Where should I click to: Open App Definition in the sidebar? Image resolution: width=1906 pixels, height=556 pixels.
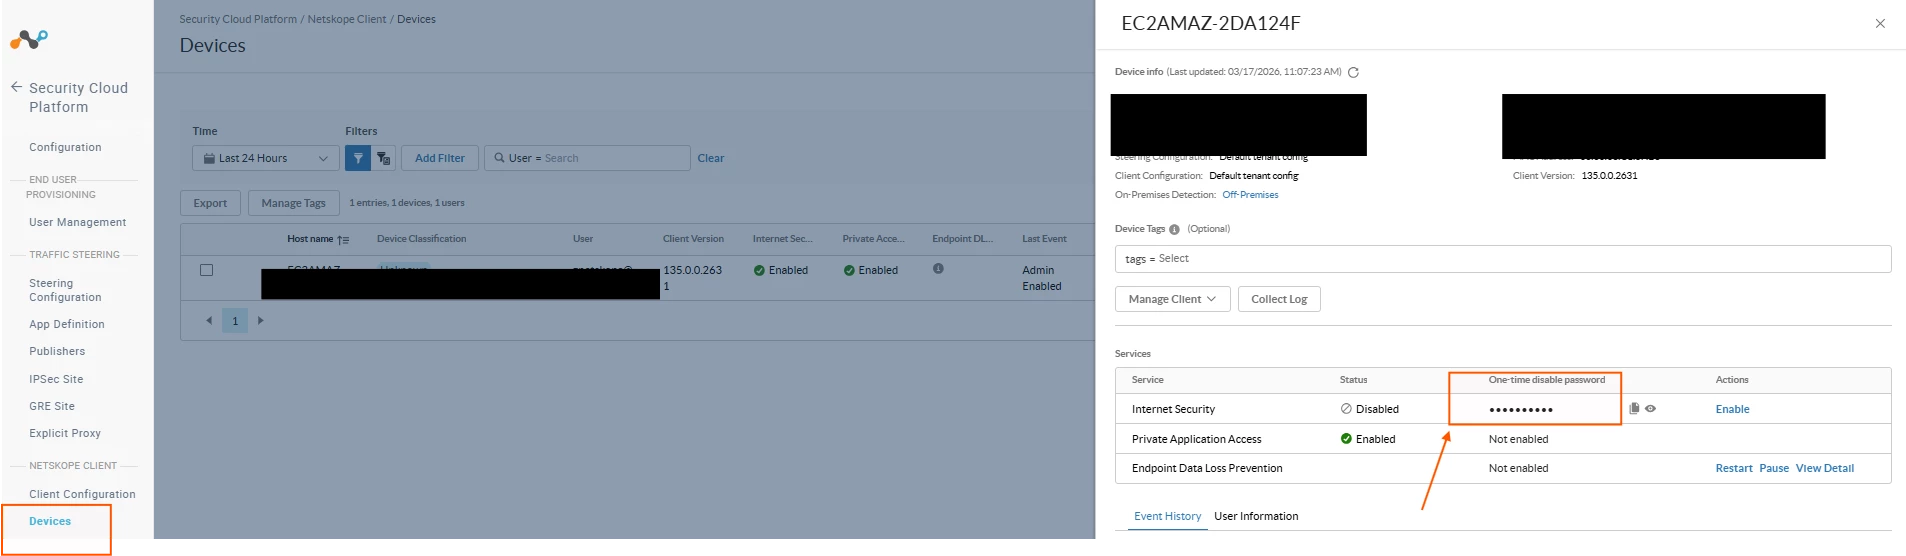click(x=67, y=324)
